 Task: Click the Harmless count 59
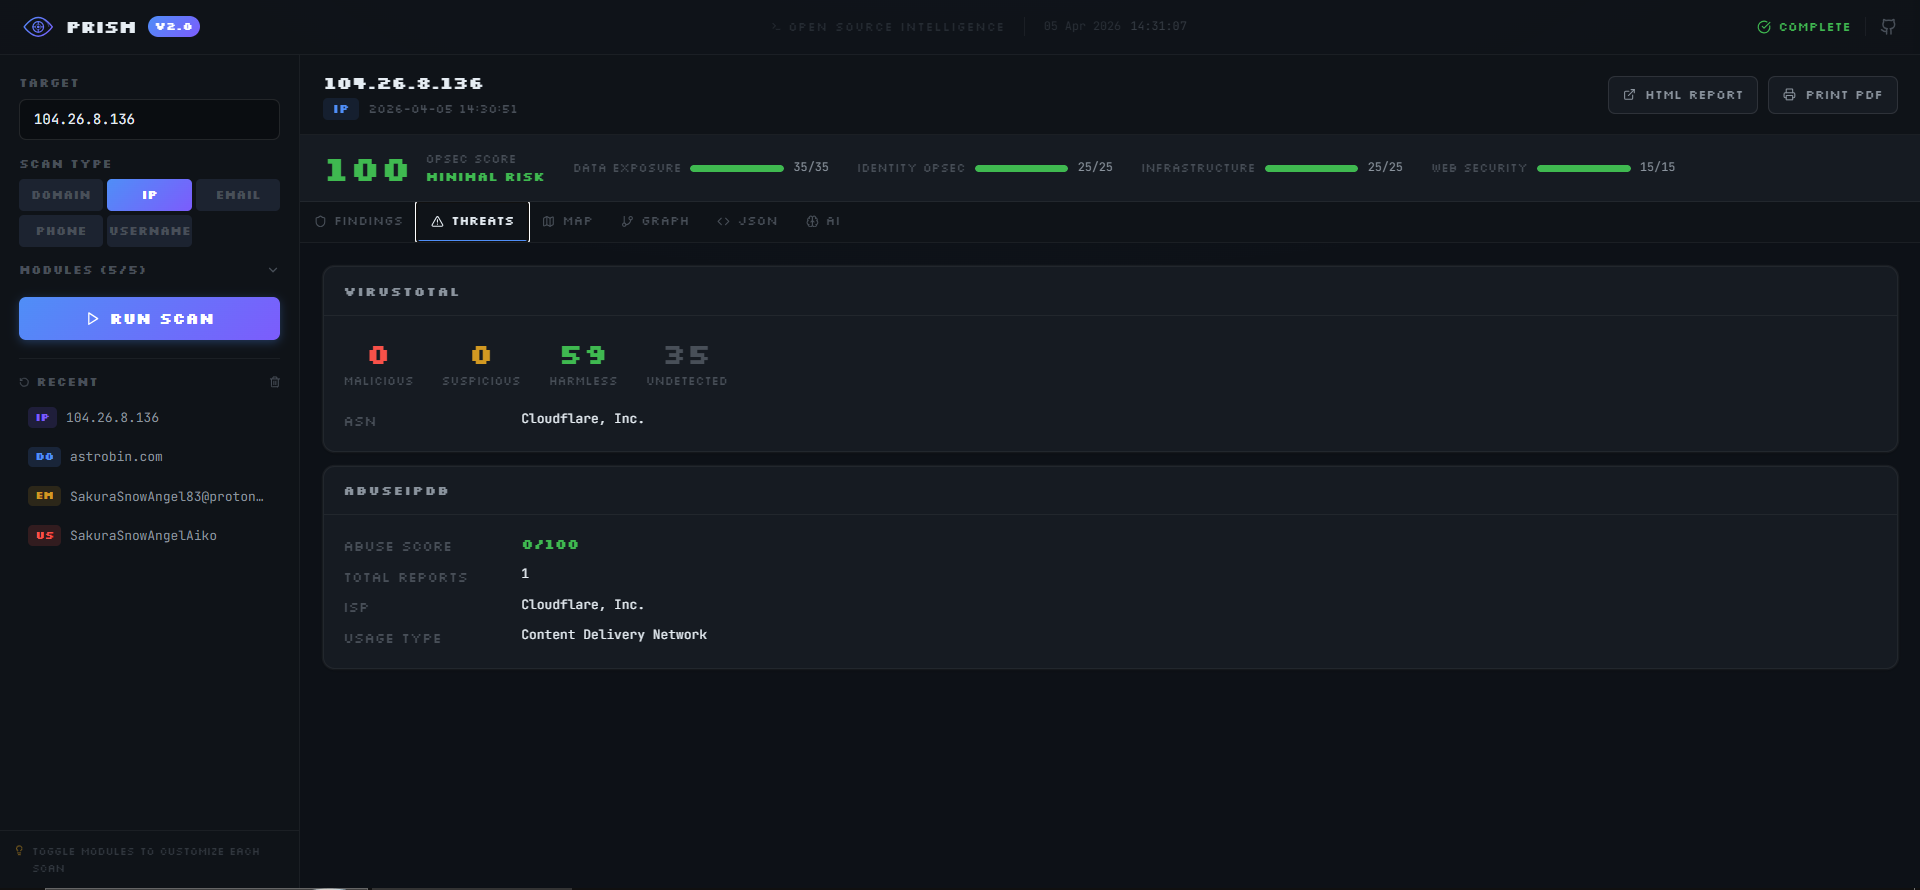point(583,355)
